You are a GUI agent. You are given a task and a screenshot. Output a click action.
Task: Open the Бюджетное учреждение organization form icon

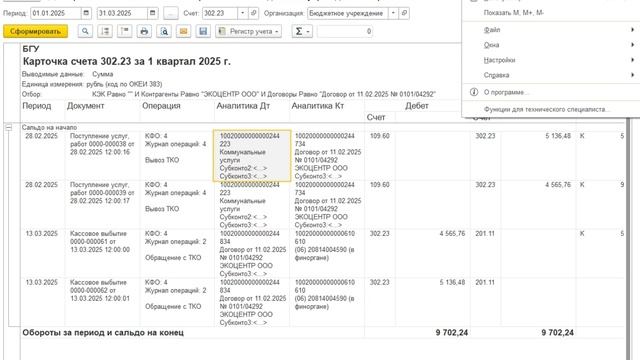coord(404,13)
